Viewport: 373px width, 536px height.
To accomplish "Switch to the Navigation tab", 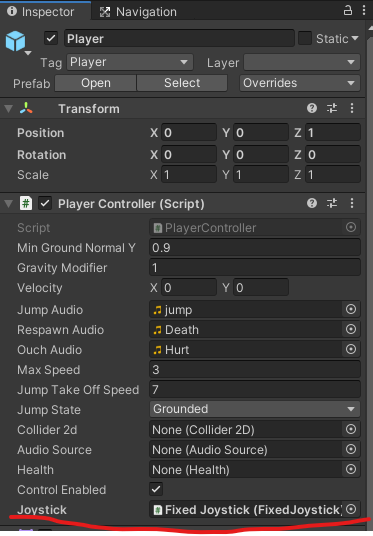I will pyautogui.click(x=138, y=12).
